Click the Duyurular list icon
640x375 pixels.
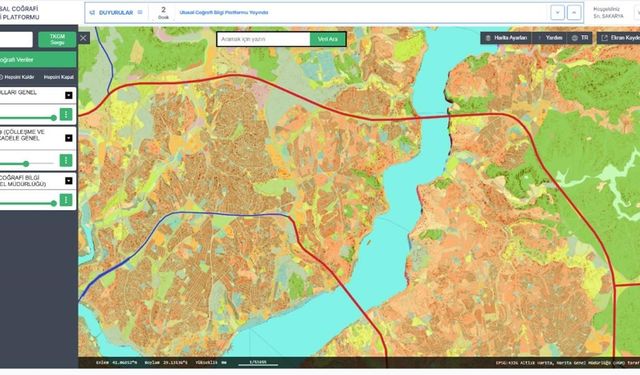pos(140,12)
